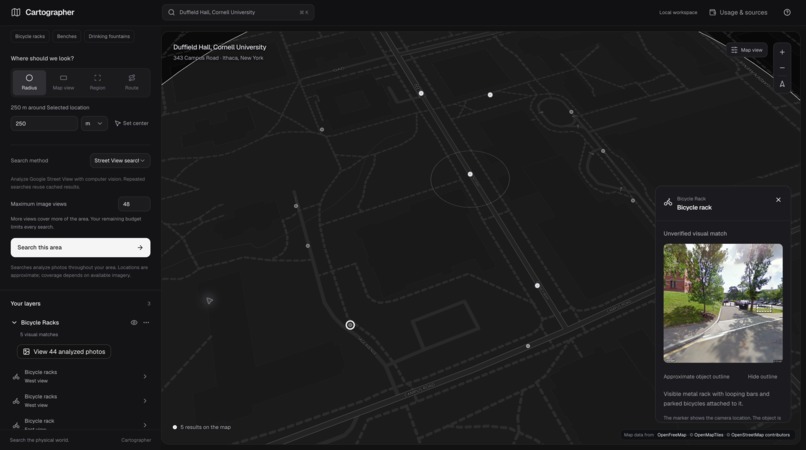
Task: Open the OpenMapTiles attribution link
Action: (x=708, y=435)
